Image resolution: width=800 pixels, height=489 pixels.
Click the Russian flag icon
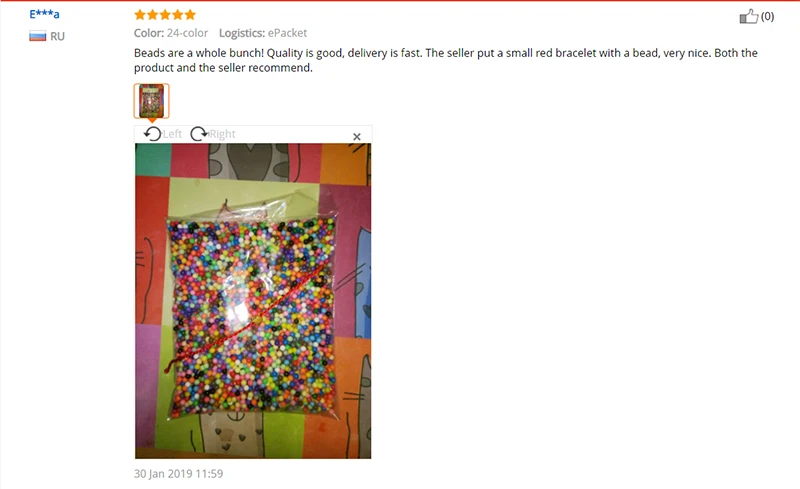point(38,36)
